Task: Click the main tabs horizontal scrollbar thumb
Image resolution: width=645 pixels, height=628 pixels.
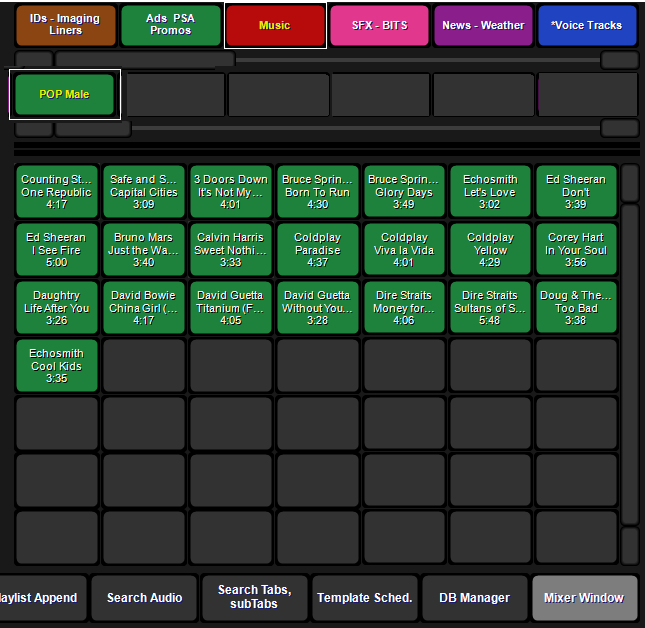Action: click(x=145, y=60)
